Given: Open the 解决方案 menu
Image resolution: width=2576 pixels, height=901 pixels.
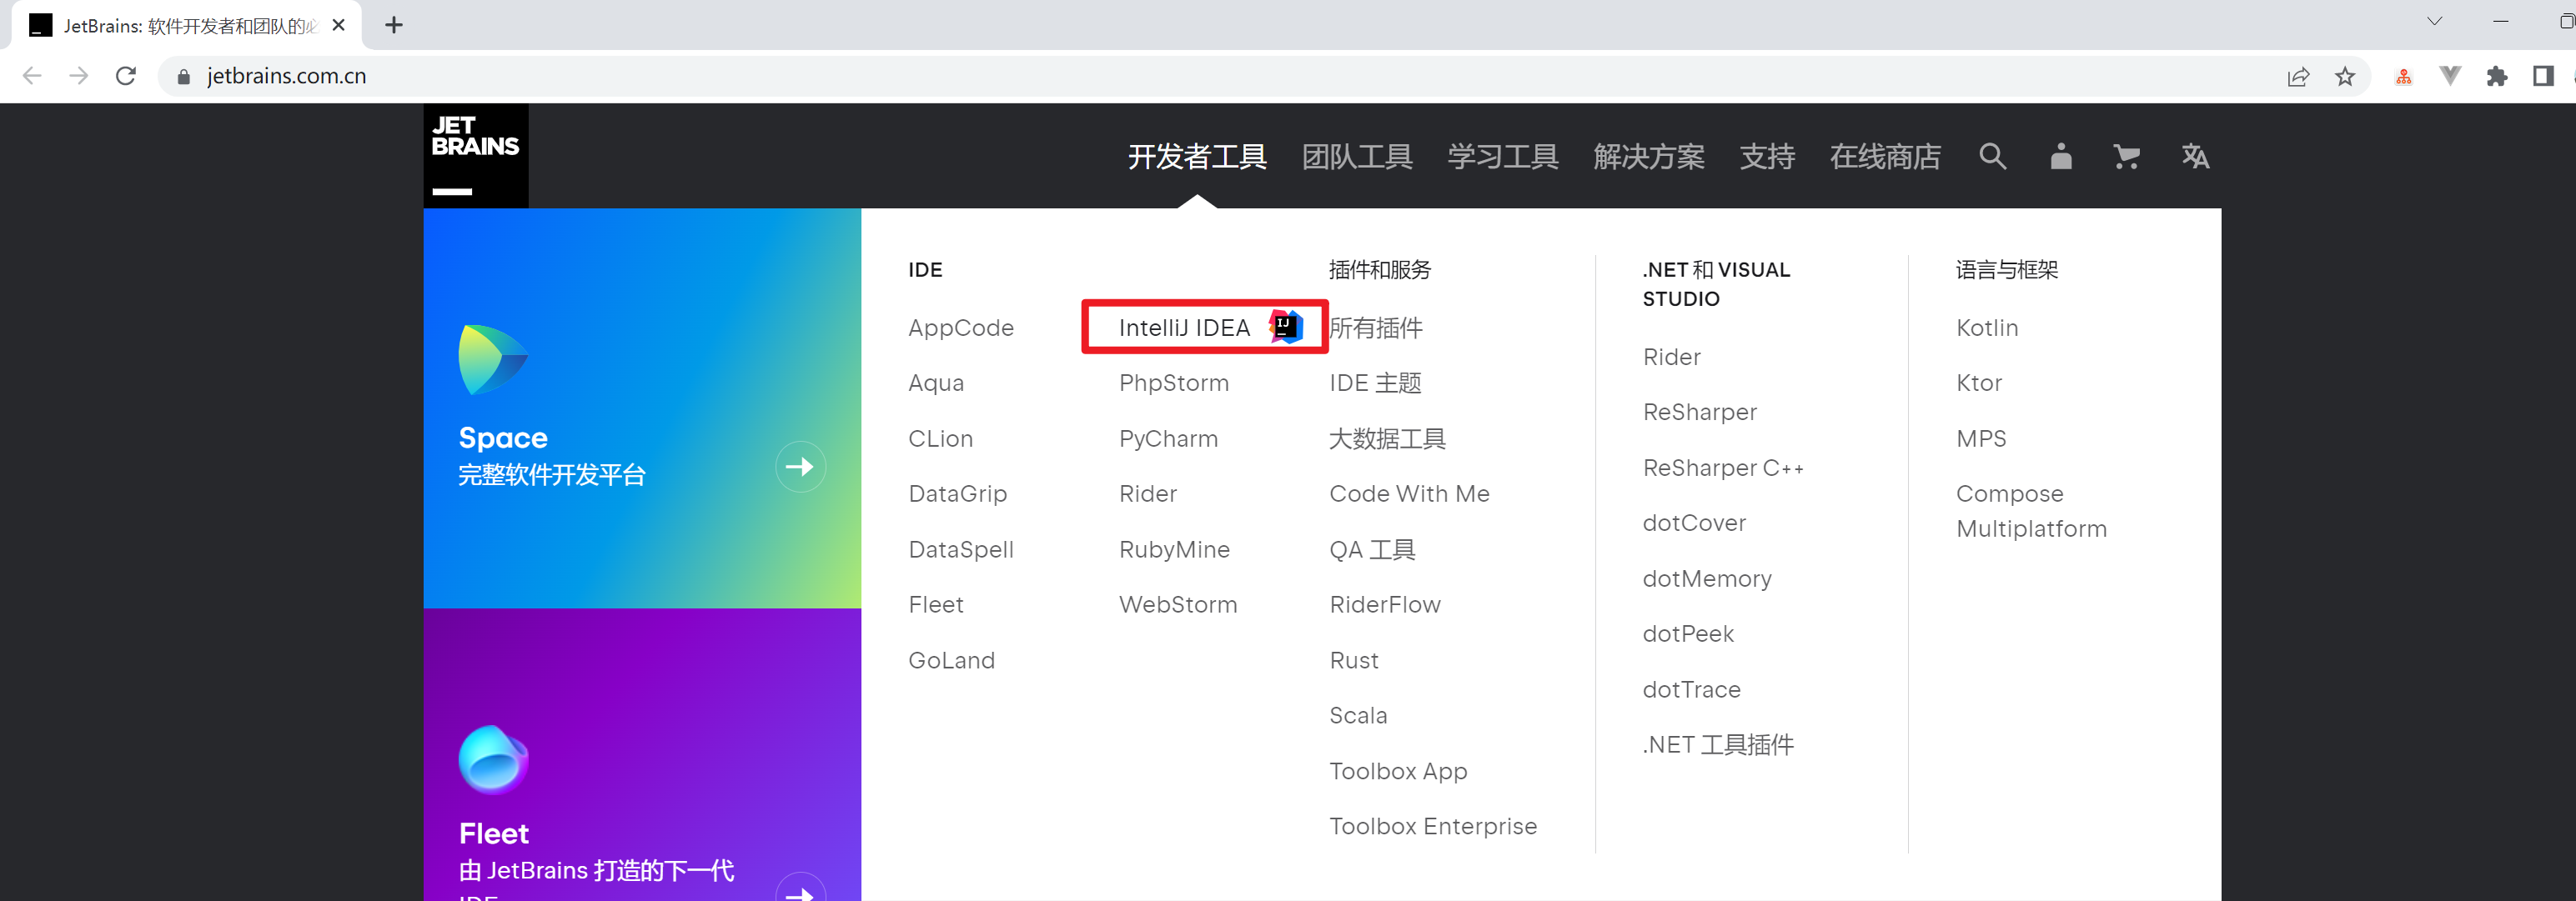Looking at the screenshot, I should click(1649, 156).
